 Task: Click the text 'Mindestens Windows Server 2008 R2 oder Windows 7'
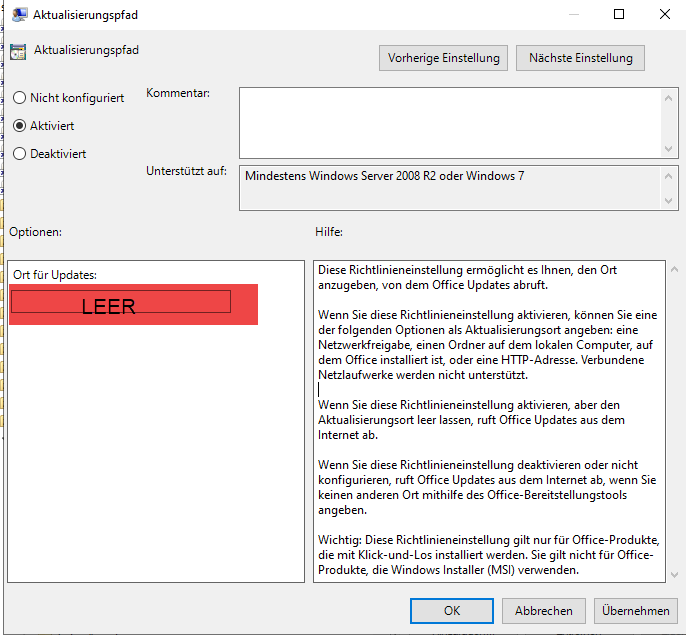pyautogui.click(x=385, y=176)
